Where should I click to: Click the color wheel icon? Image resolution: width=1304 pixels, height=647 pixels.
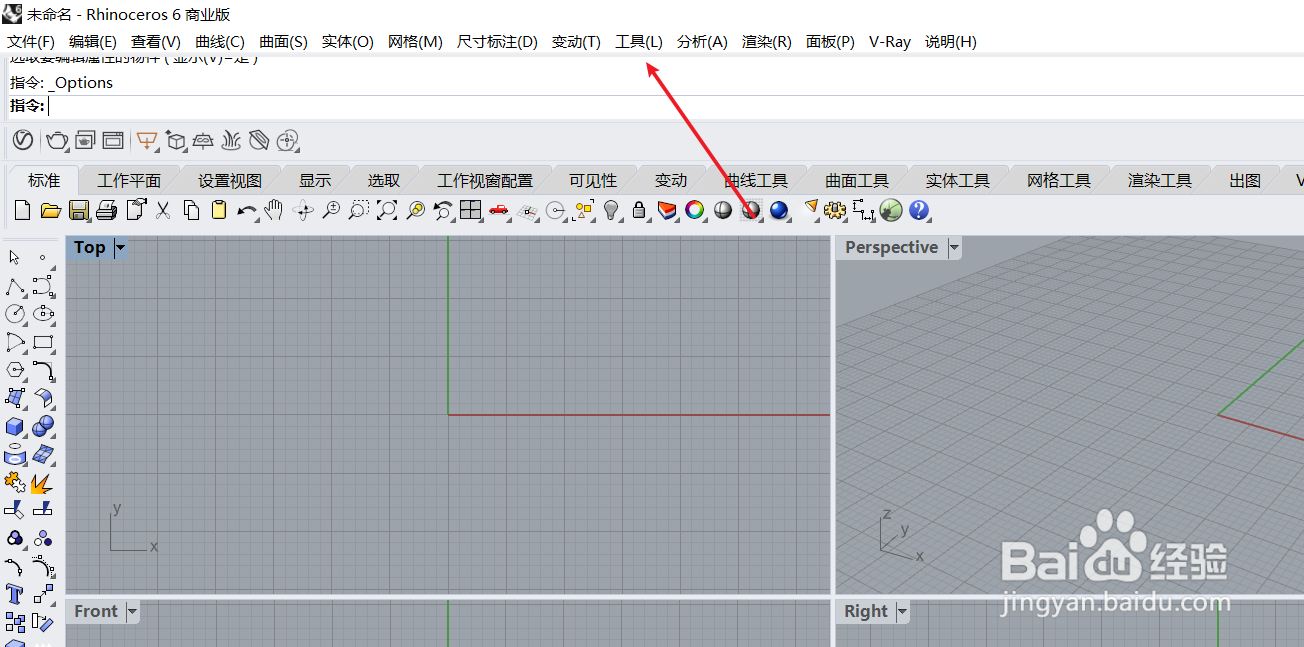click(x=695, y=210)
